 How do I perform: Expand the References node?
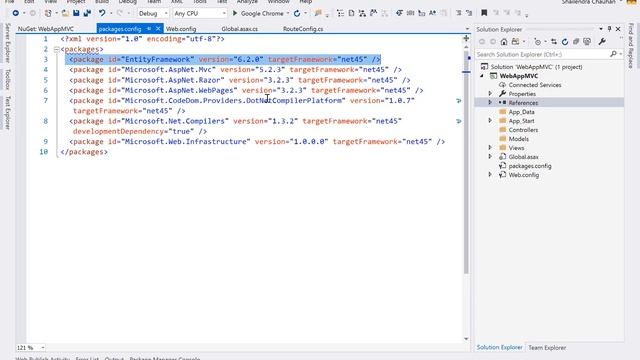(x=490, y=102)
